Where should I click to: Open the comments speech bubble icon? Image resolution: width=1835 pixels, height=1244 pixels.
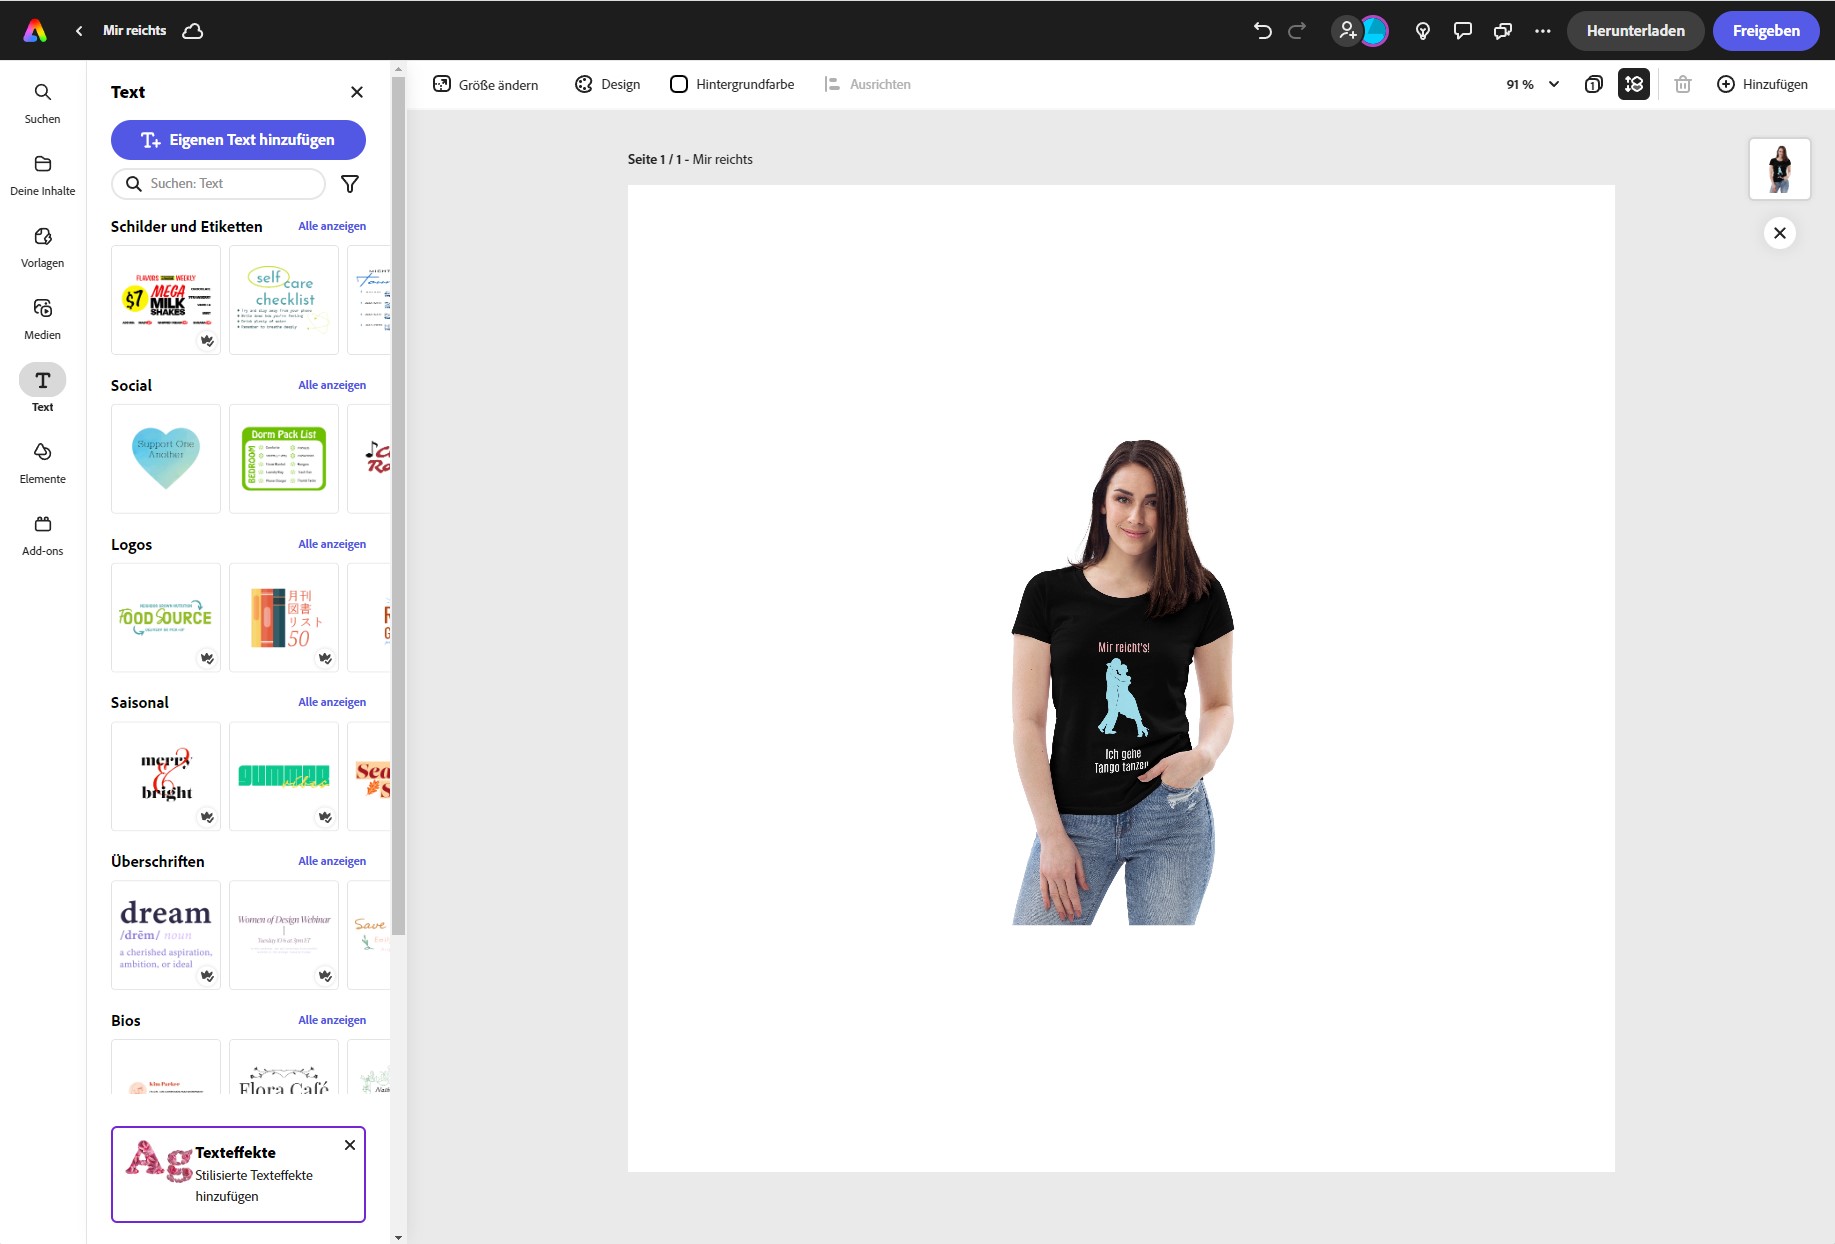click(x=1463, y=31)
